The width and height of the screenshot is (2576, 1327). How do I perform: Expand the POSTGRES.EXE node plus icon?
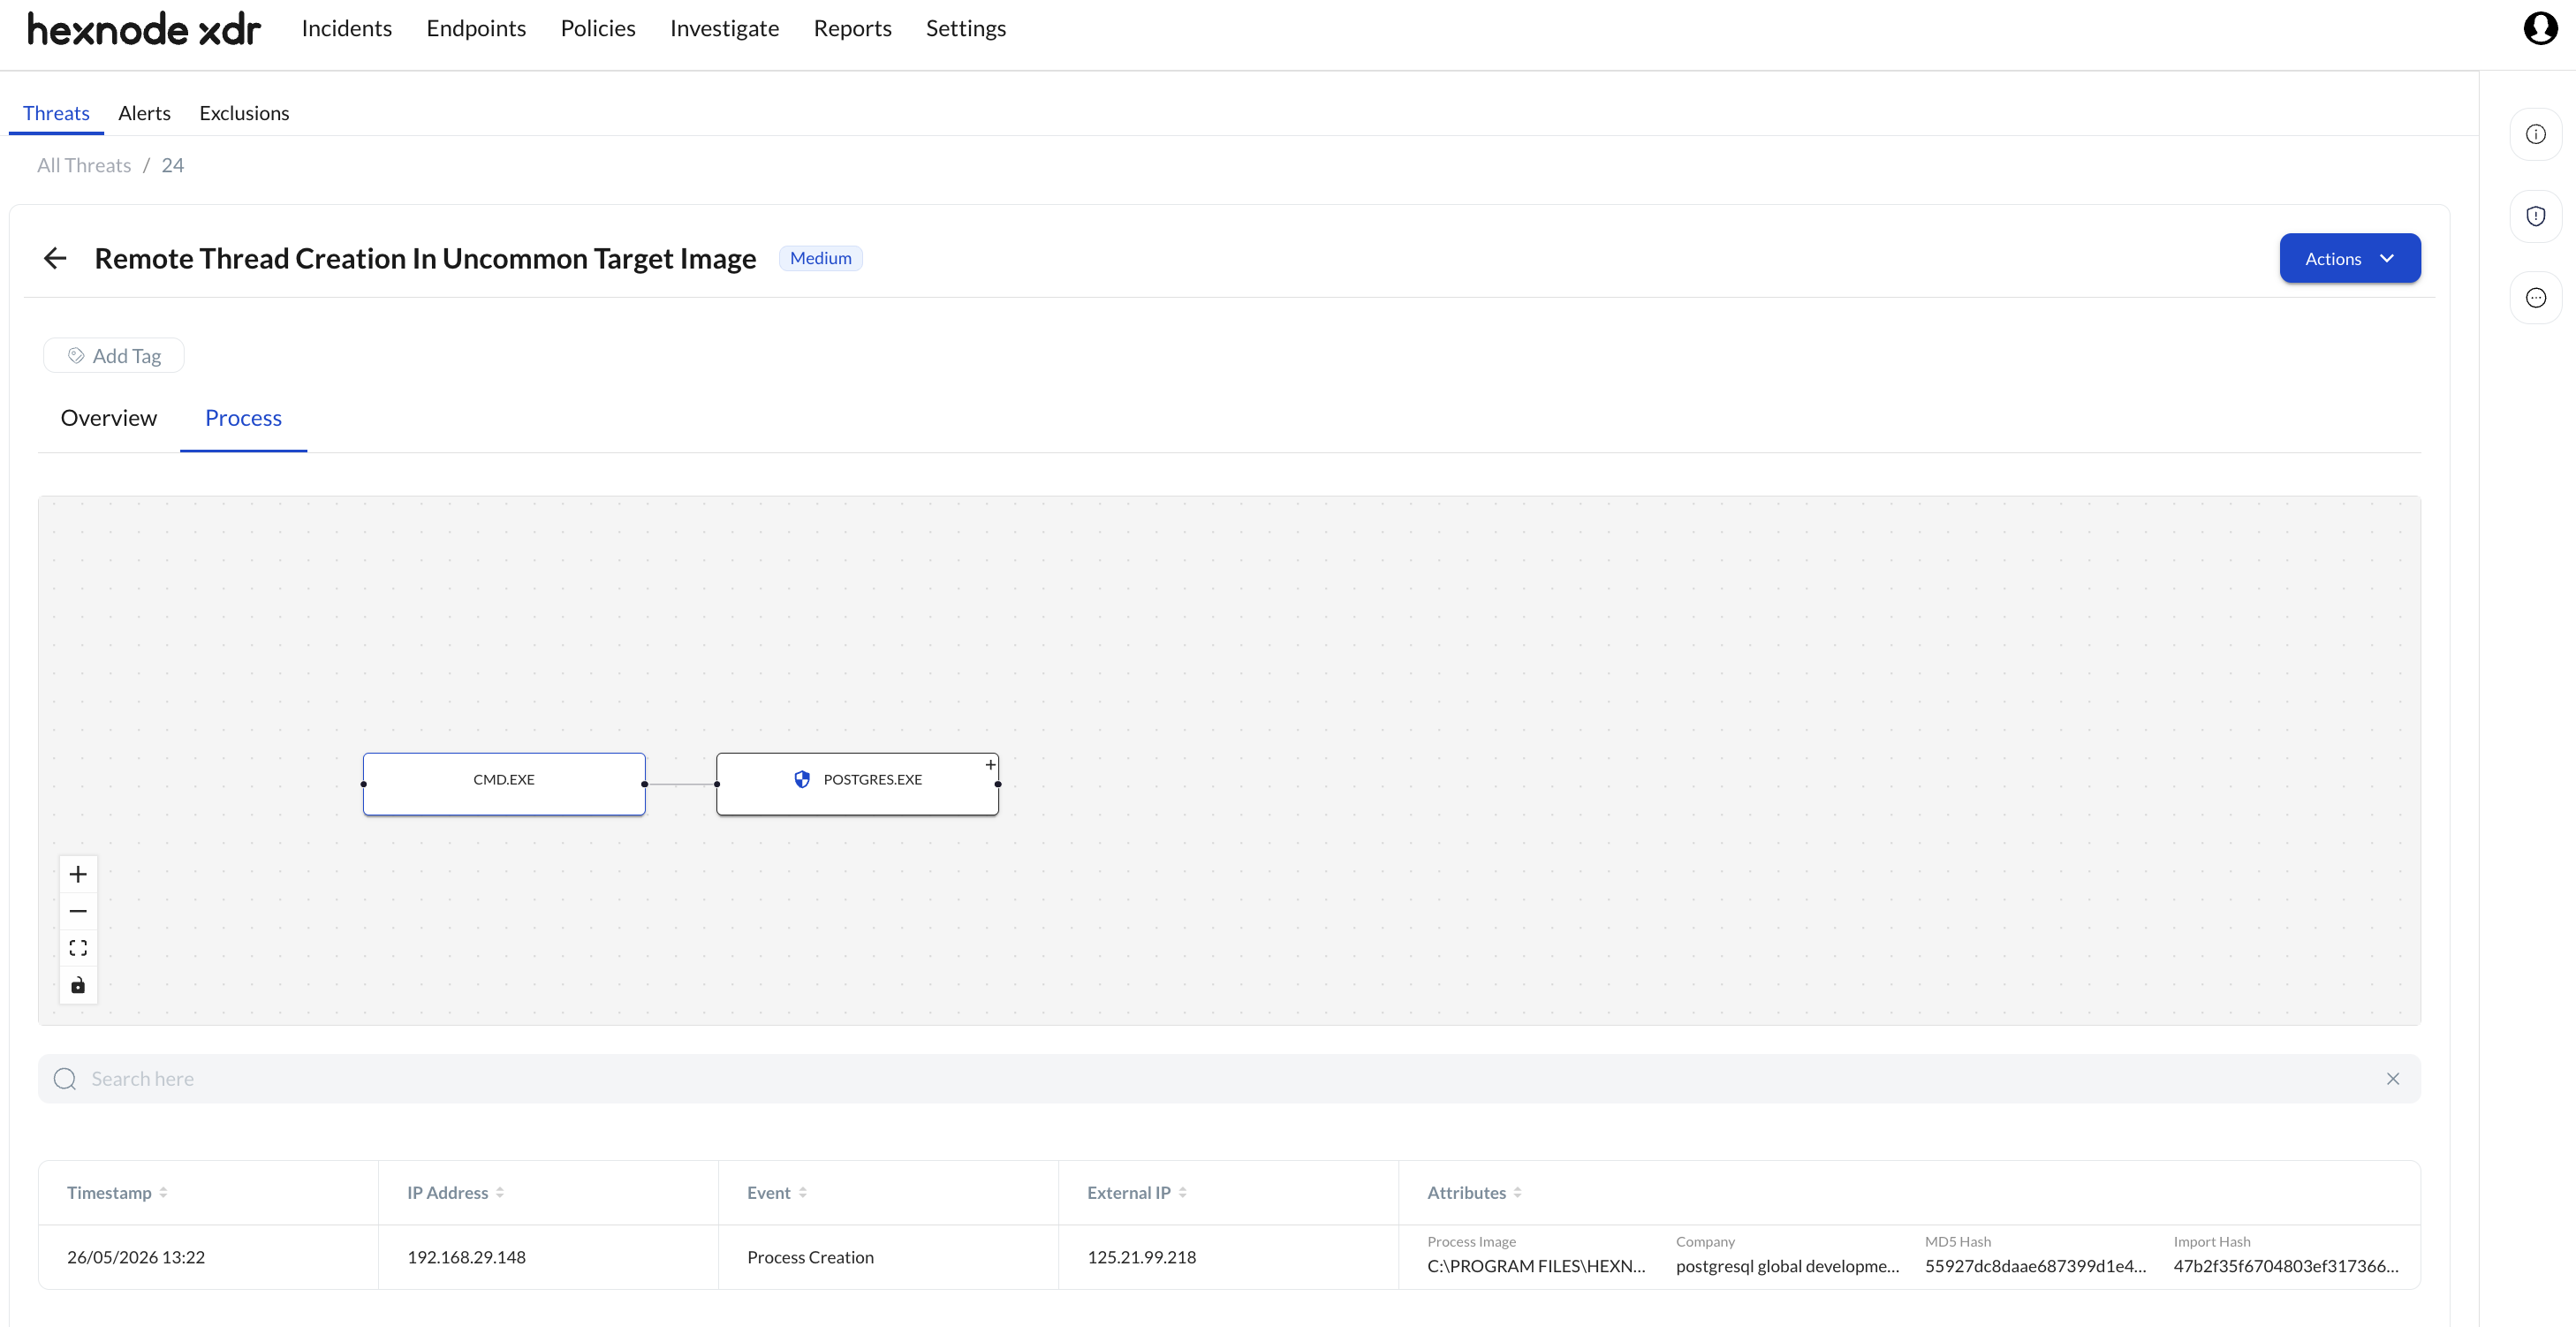[990, 765]
